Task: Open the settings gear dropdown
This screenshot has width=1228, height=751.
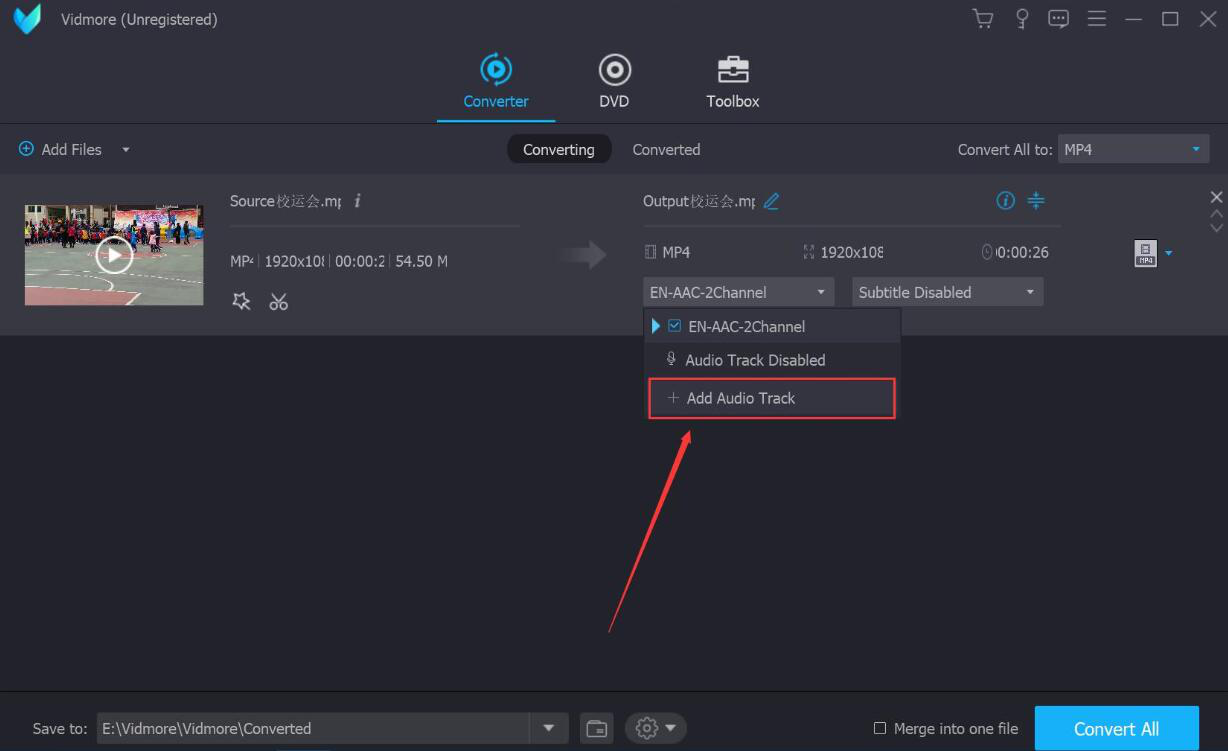Action: coord(656,728)
